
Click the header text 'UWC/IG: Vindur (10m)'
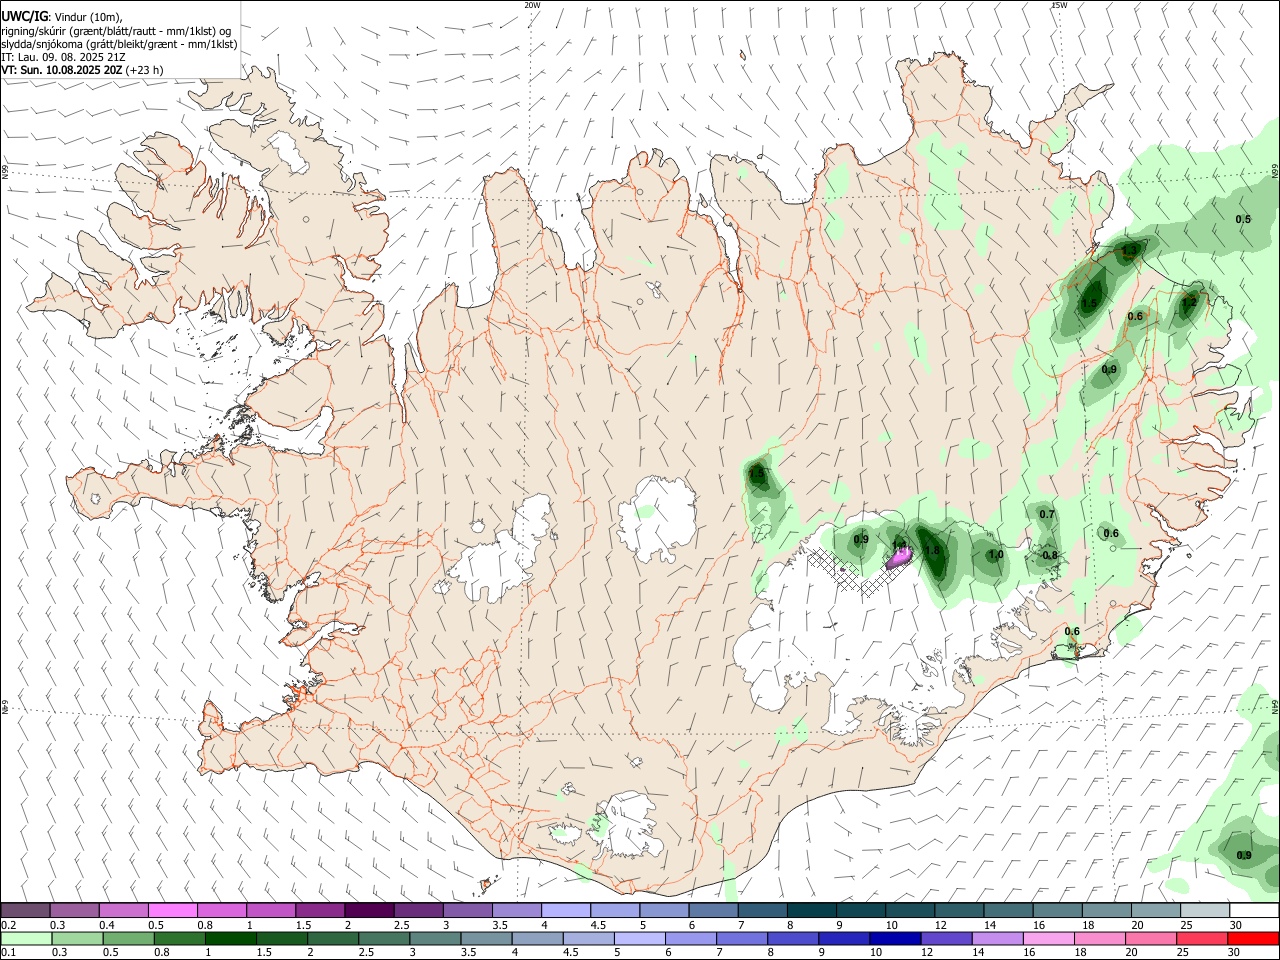[x=61, y=16]
